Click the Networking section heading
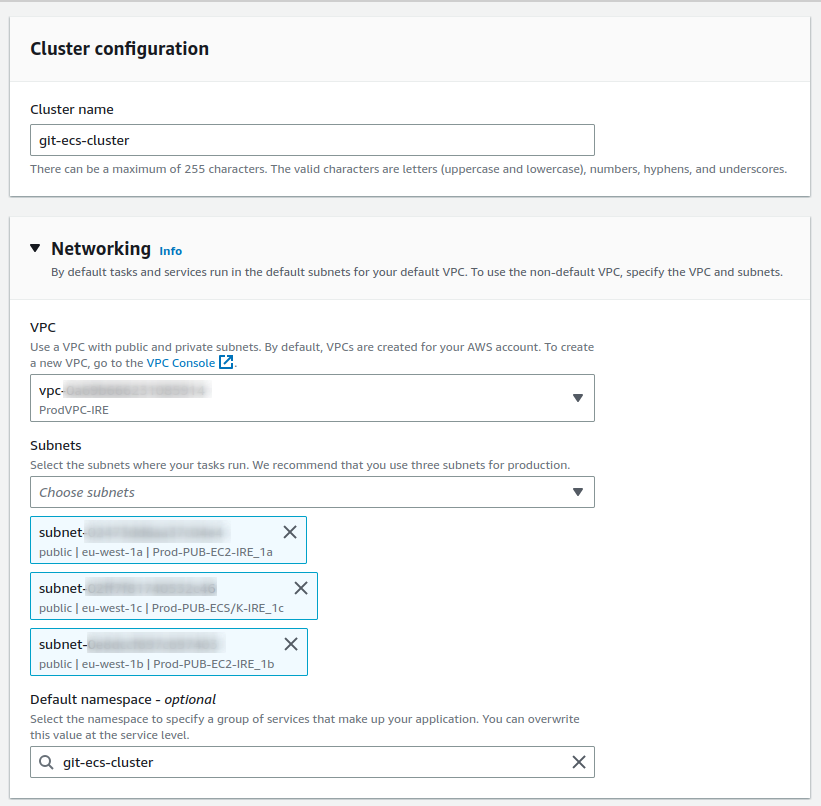The image size is (821, 806). click(101, 248)
